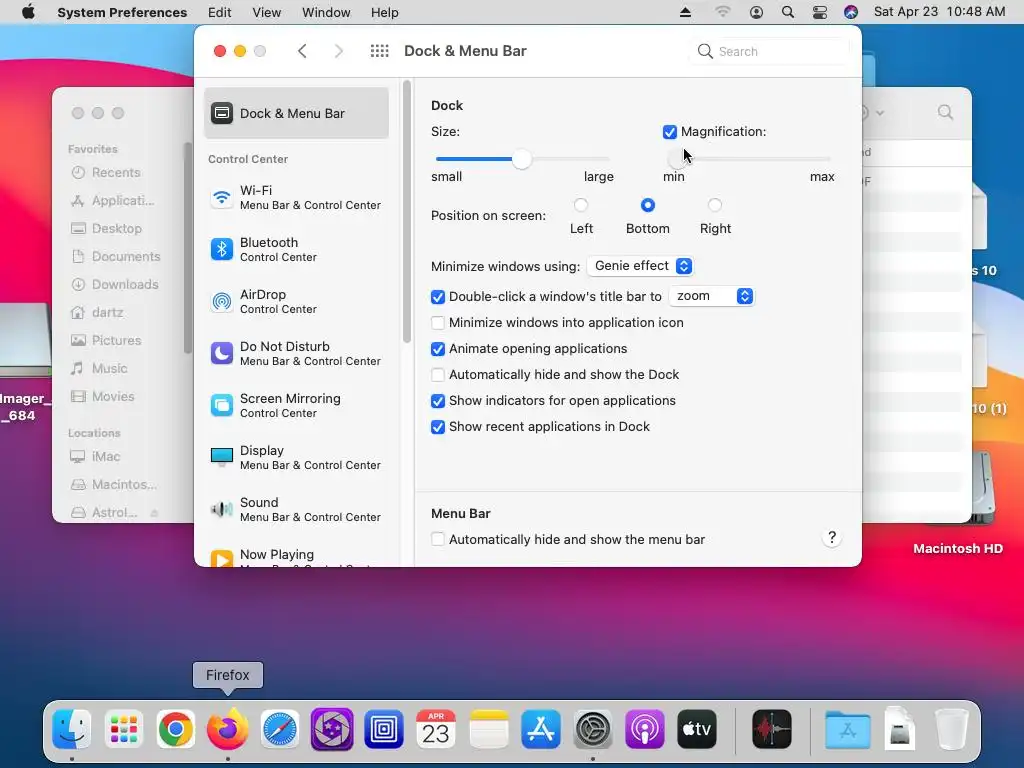Viewport: 1024px width, 768px height.
Task: Open Control Center in menu bar
Action: point(820,12)
